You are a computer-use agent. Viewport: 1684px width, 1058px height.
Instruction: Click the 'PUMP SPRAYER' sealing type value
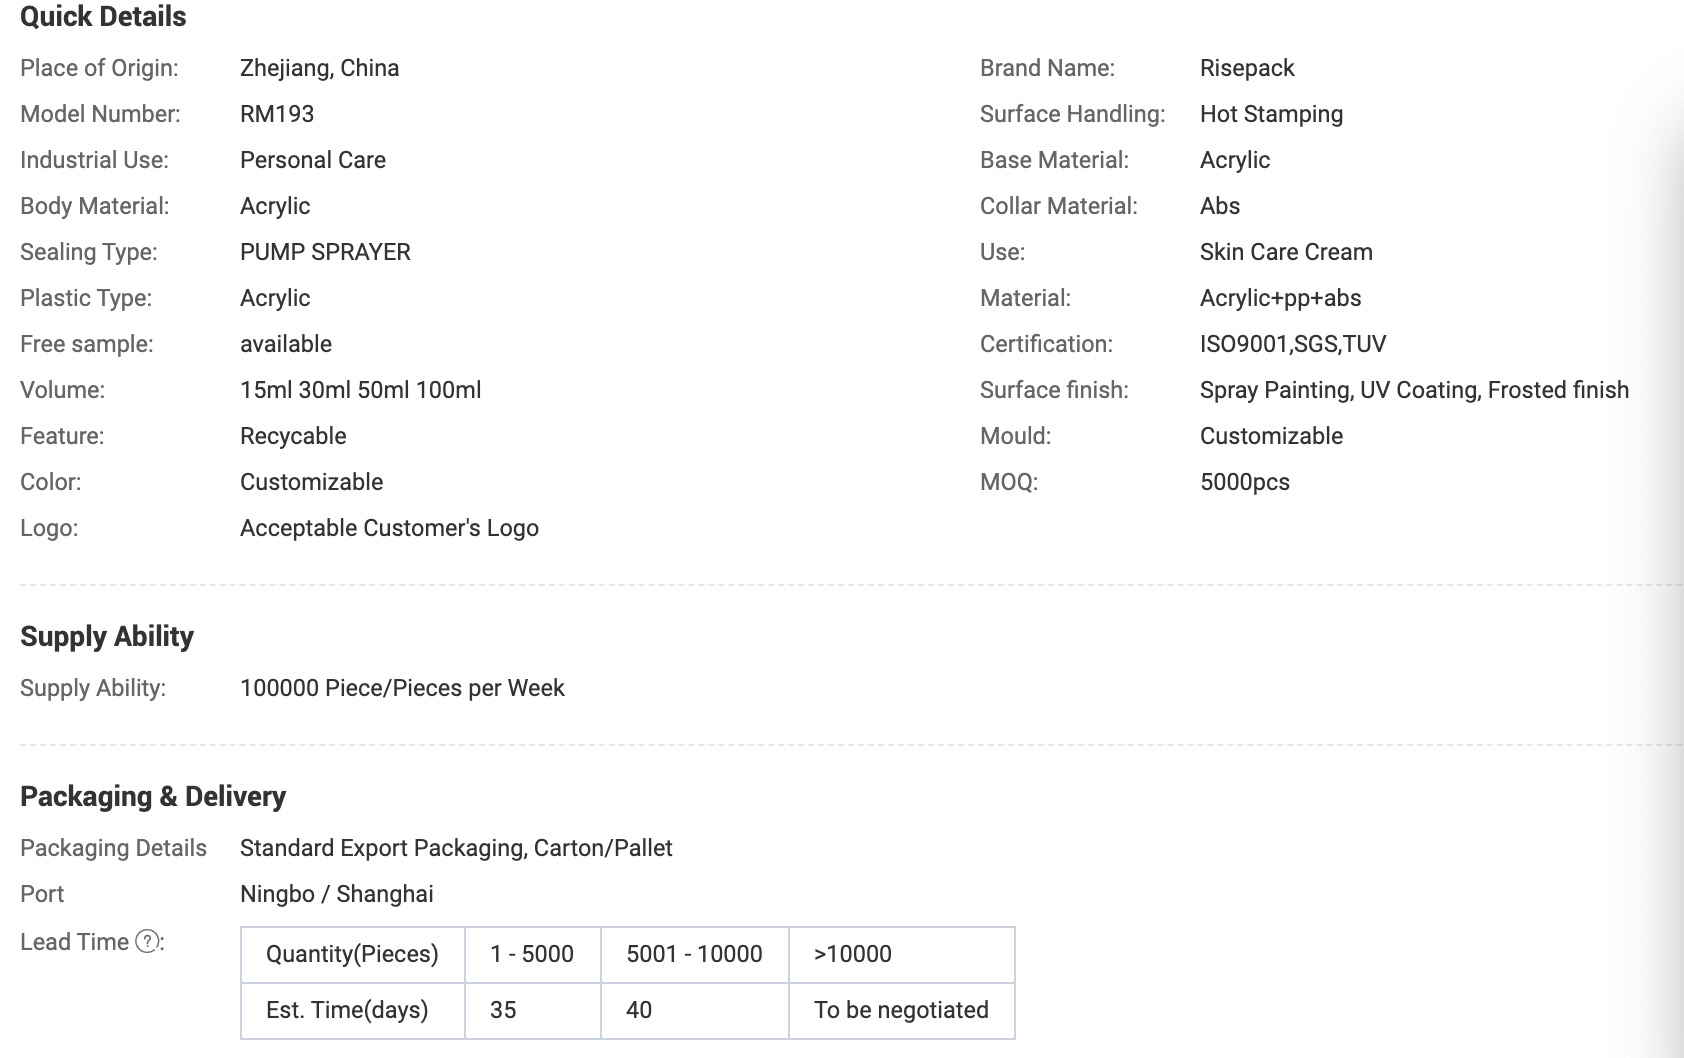click(x=325, y=252)
